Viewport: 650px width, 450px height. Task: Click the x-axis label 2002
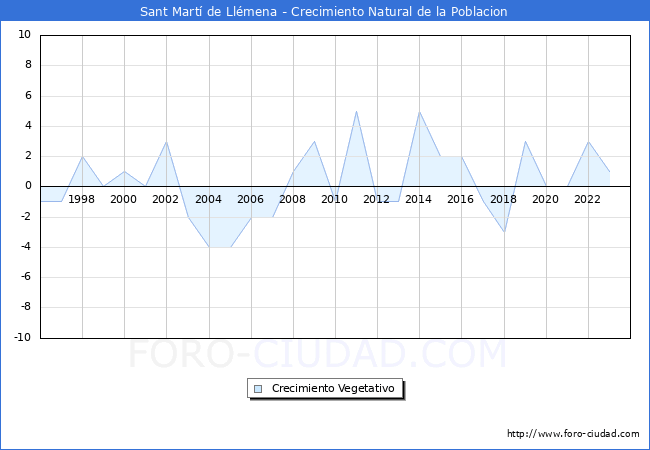coord(165,199)
